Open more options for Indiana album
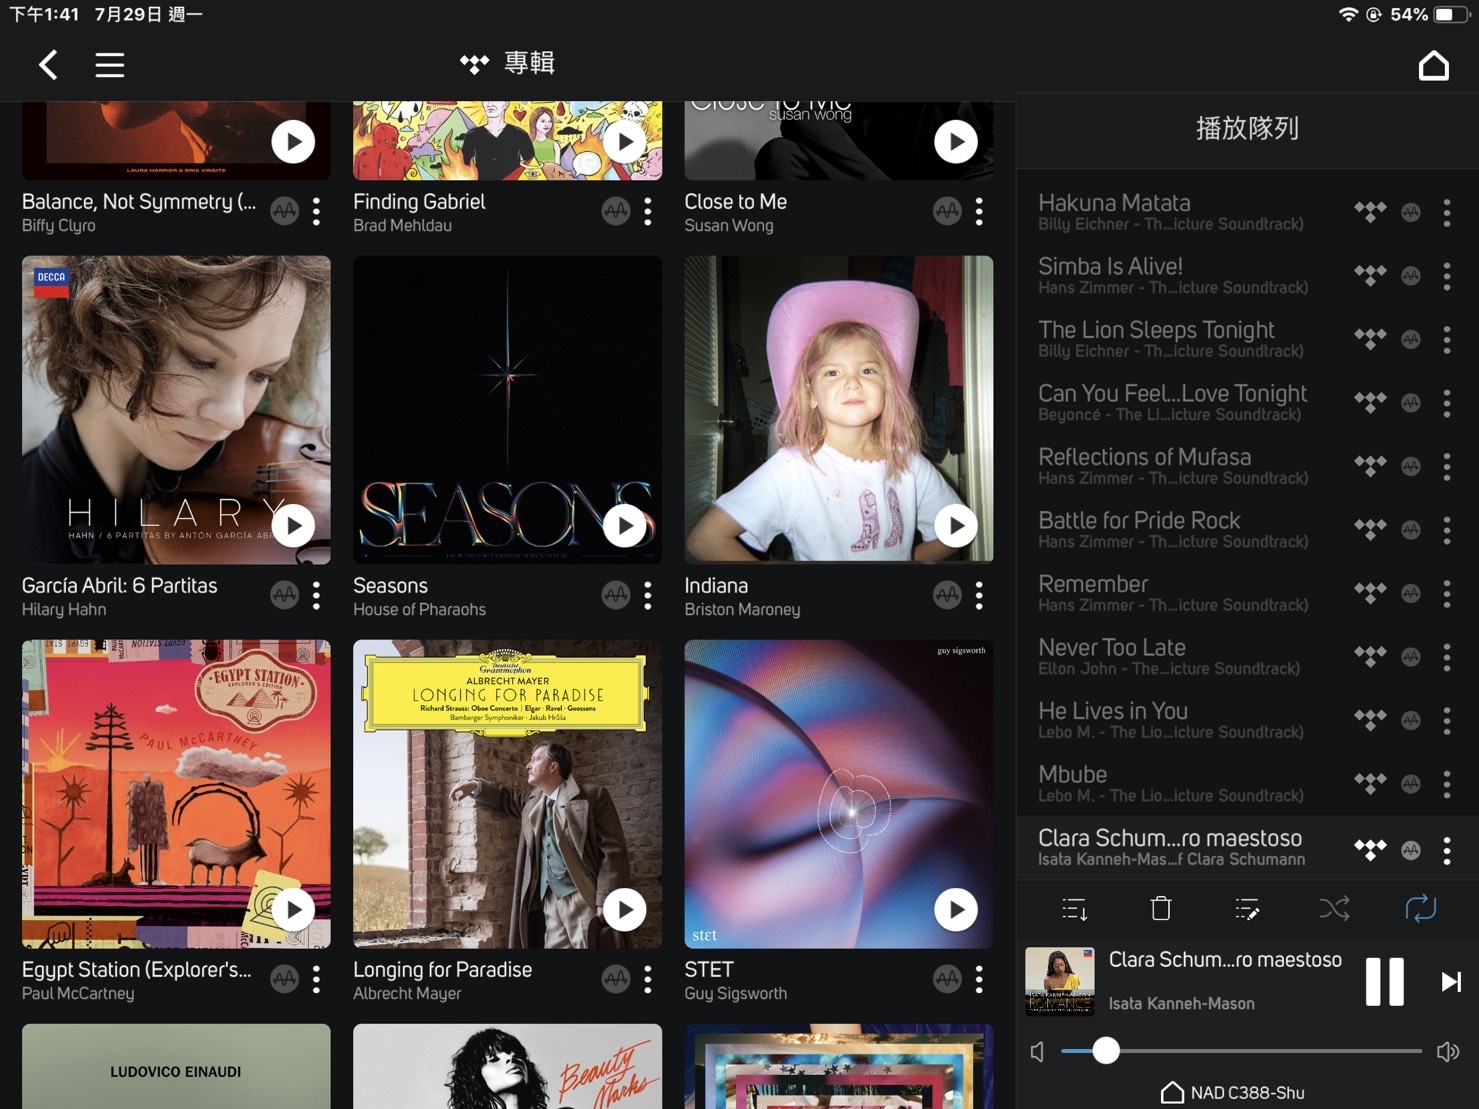Viewport: 1479px width, 1109px height. [x=979, y=596]
